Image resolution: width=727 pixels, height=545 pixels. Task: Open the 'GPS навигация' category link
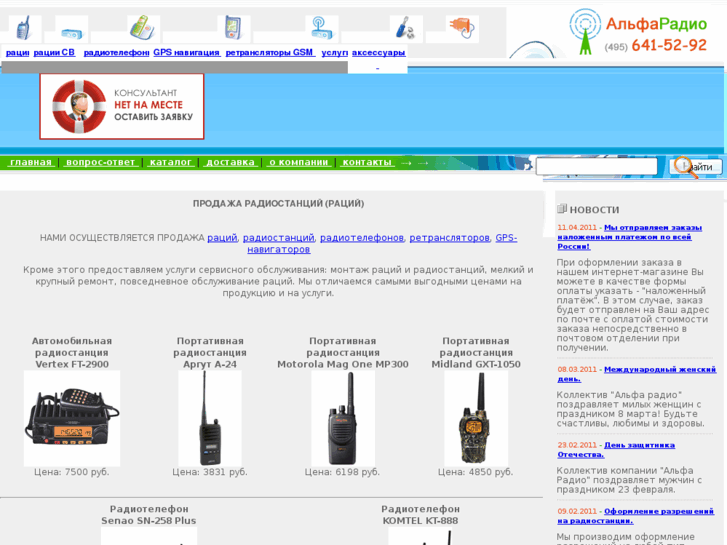pyautogui.click(x=187, y=52)
